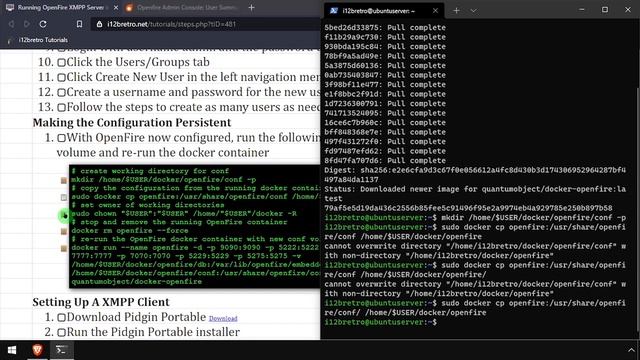
Task: Minimize the Windows Terminal window
Action: point(582,9)
